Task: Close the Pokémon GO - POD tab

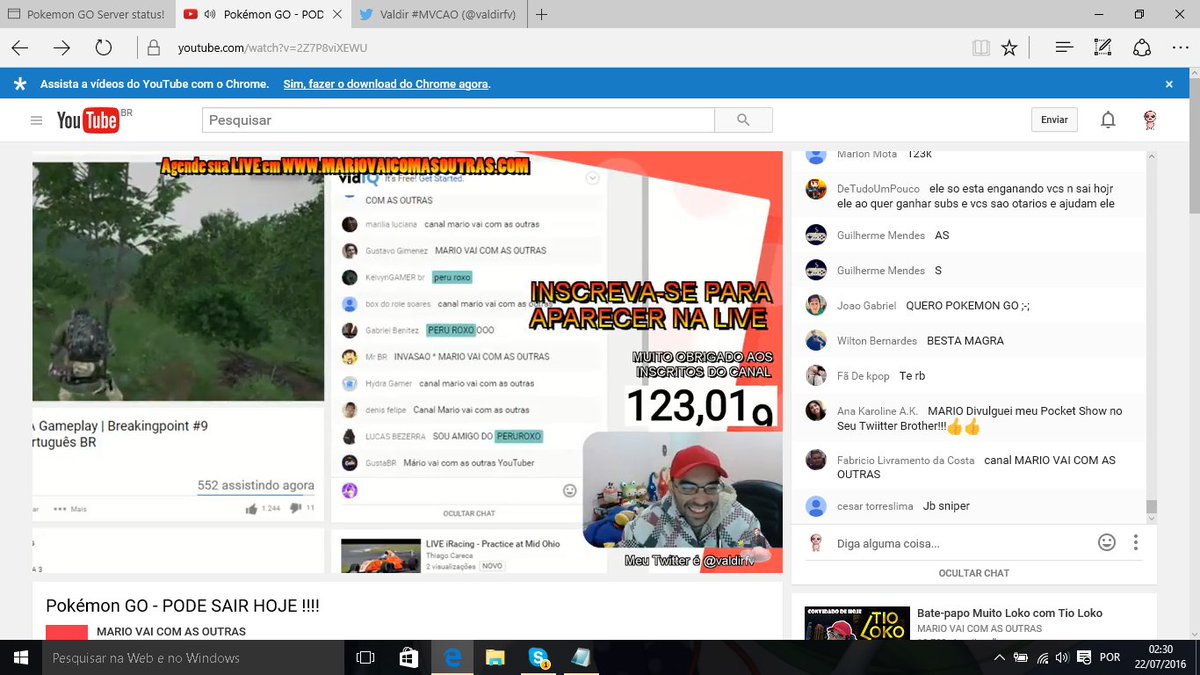Action: (338, 14)
